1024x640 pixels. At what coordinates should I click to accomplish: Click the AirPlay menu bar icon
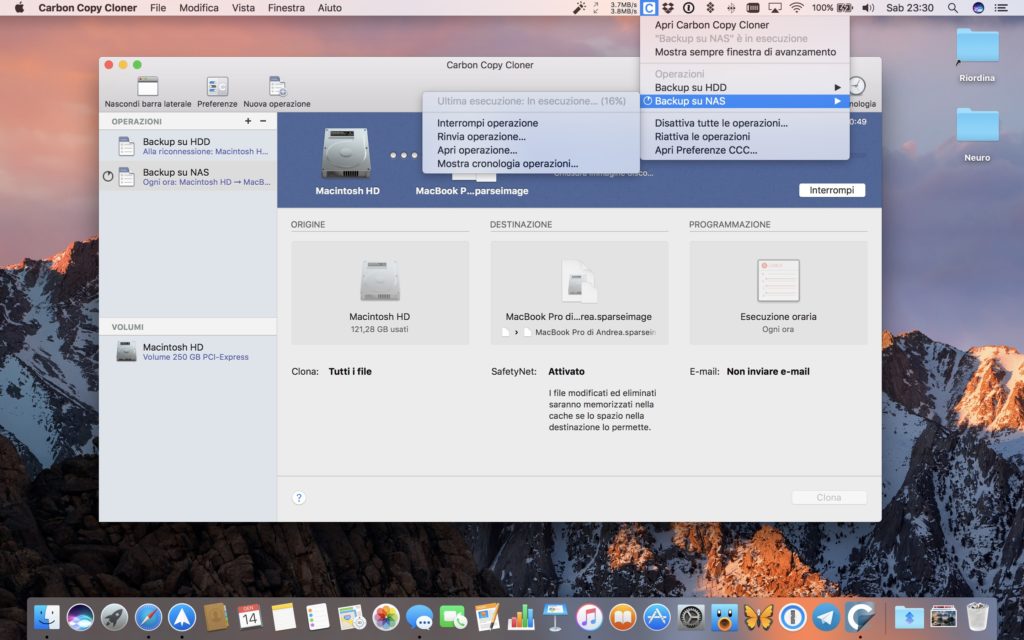[775, 8]
